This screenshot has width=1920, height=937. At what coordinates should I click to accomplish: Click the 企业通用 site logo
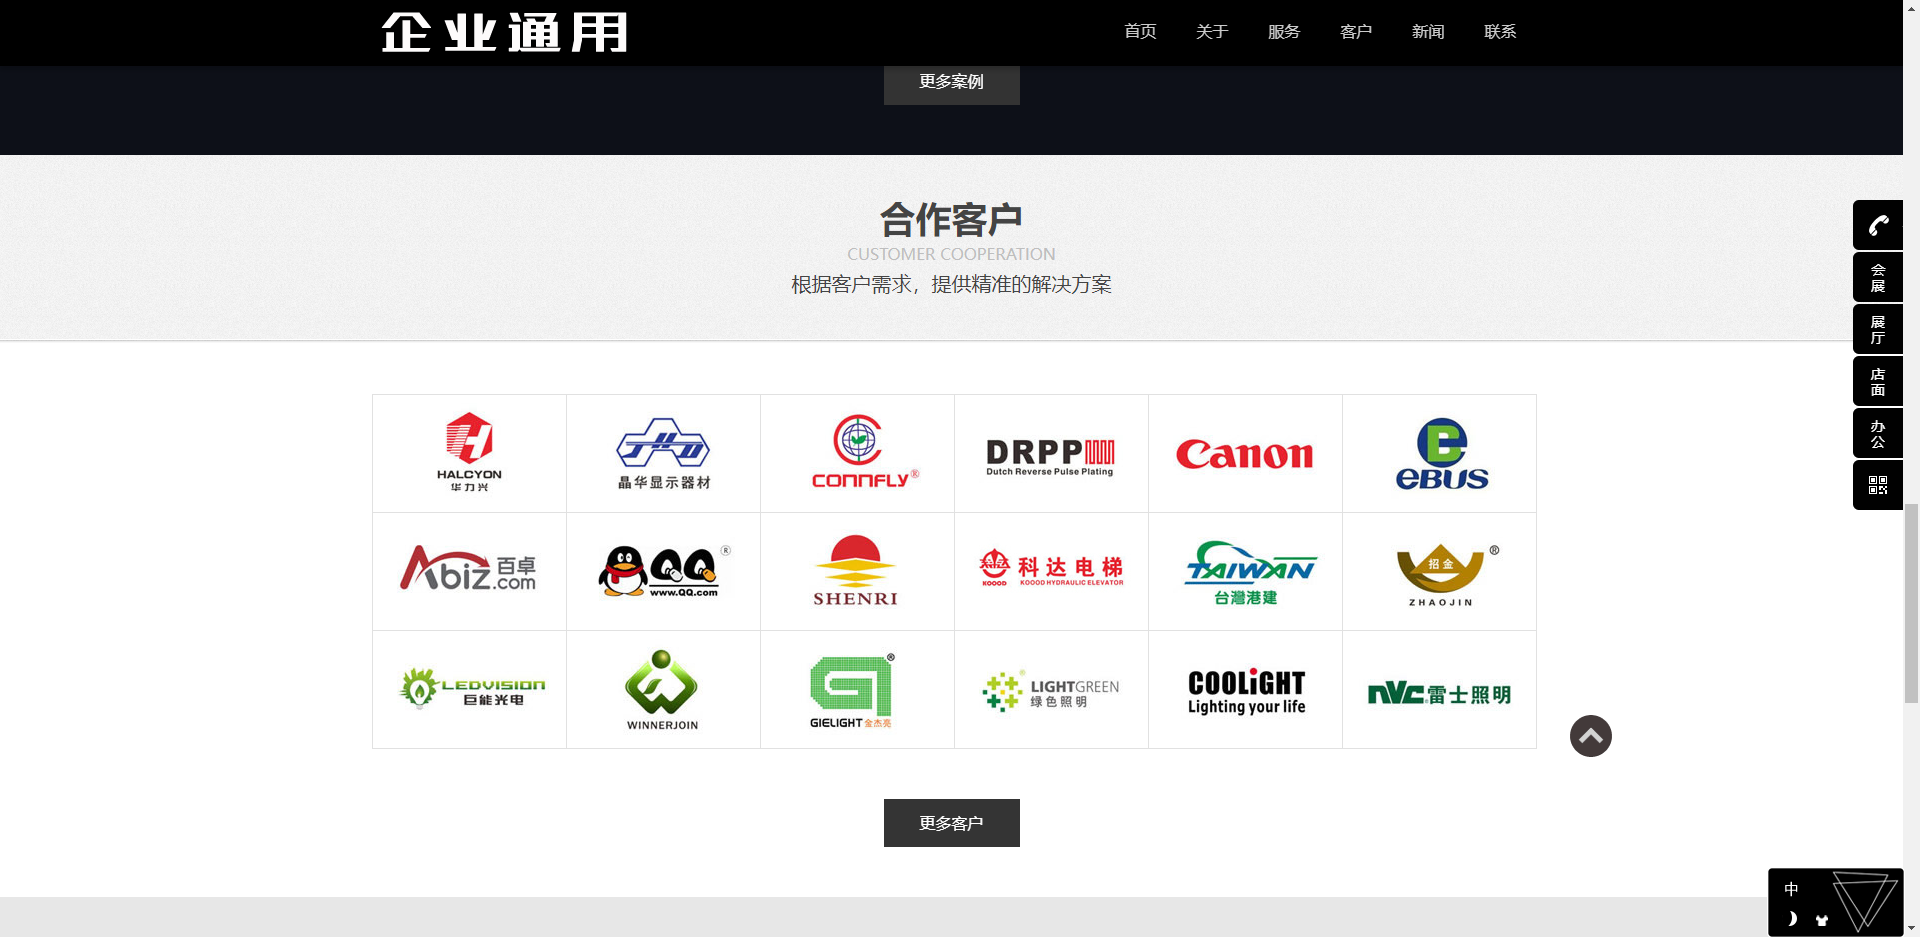[505, 32]
